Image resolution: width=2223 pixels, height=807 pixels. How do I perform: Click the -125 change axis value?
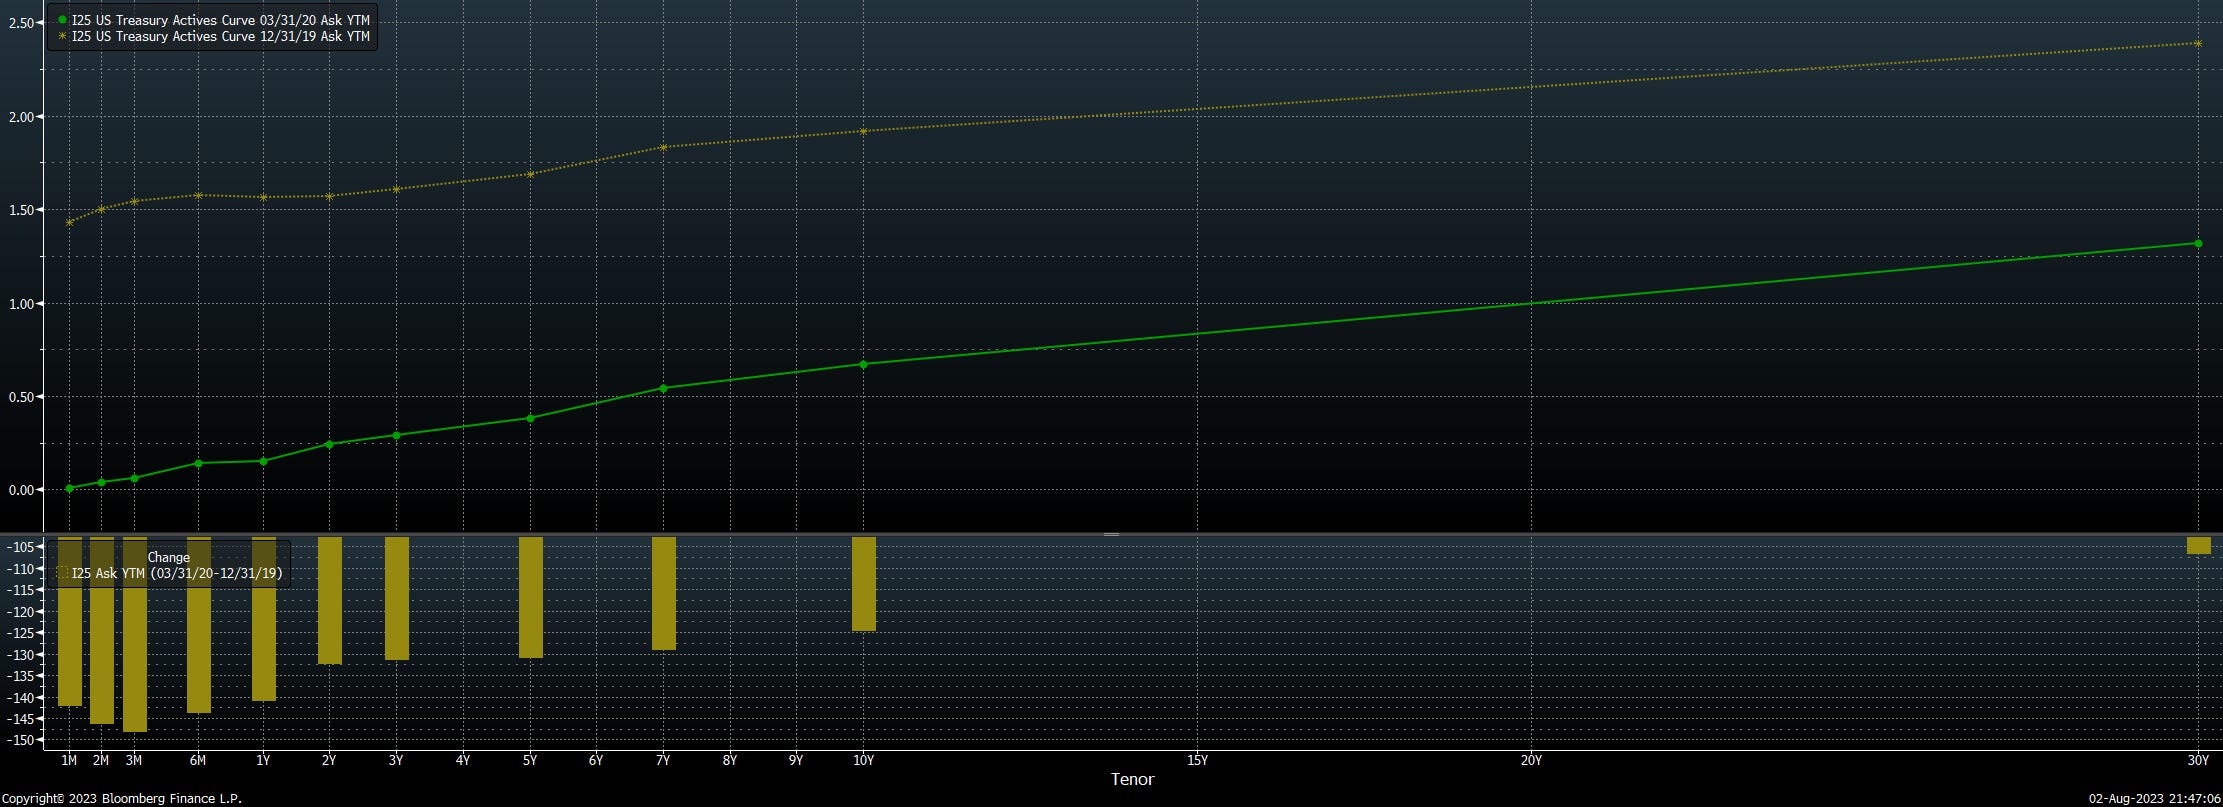[x=21, y=633]
